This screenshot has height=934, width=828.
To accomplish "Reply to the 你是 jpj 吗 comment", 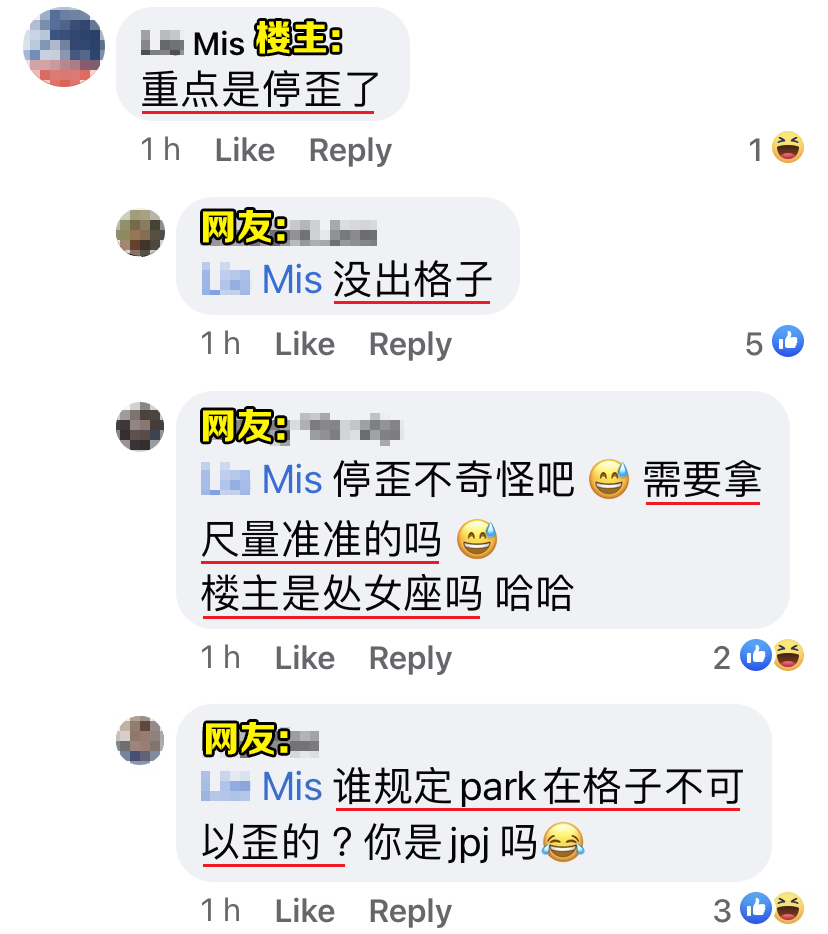I will [x=410, y=912].
